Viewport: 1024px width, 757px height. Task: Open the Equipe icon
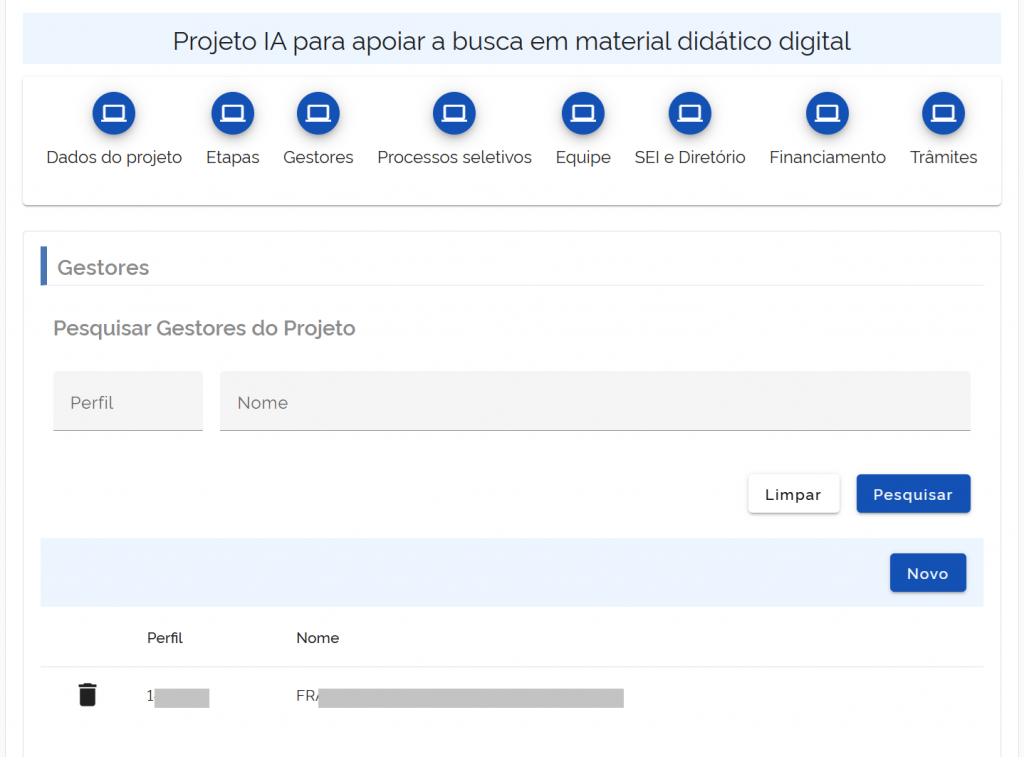tap(583, 113)
